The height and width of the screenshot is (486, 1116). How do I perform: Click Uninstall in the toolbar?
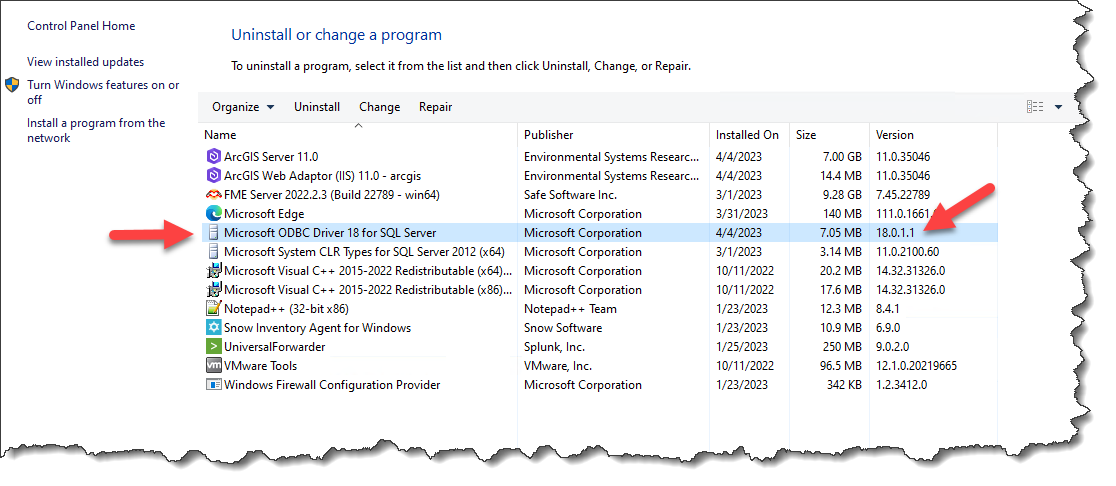pos(317,107)
